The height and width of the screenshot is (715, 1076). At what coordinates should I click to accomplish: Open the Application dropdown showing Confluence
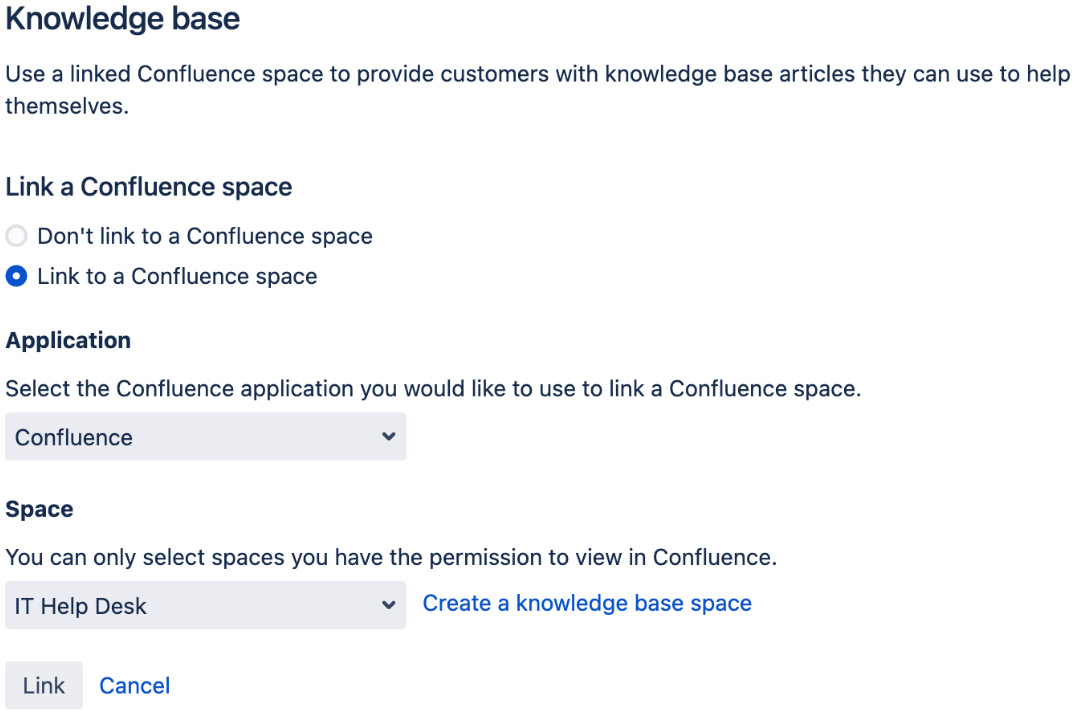[205, 437]
